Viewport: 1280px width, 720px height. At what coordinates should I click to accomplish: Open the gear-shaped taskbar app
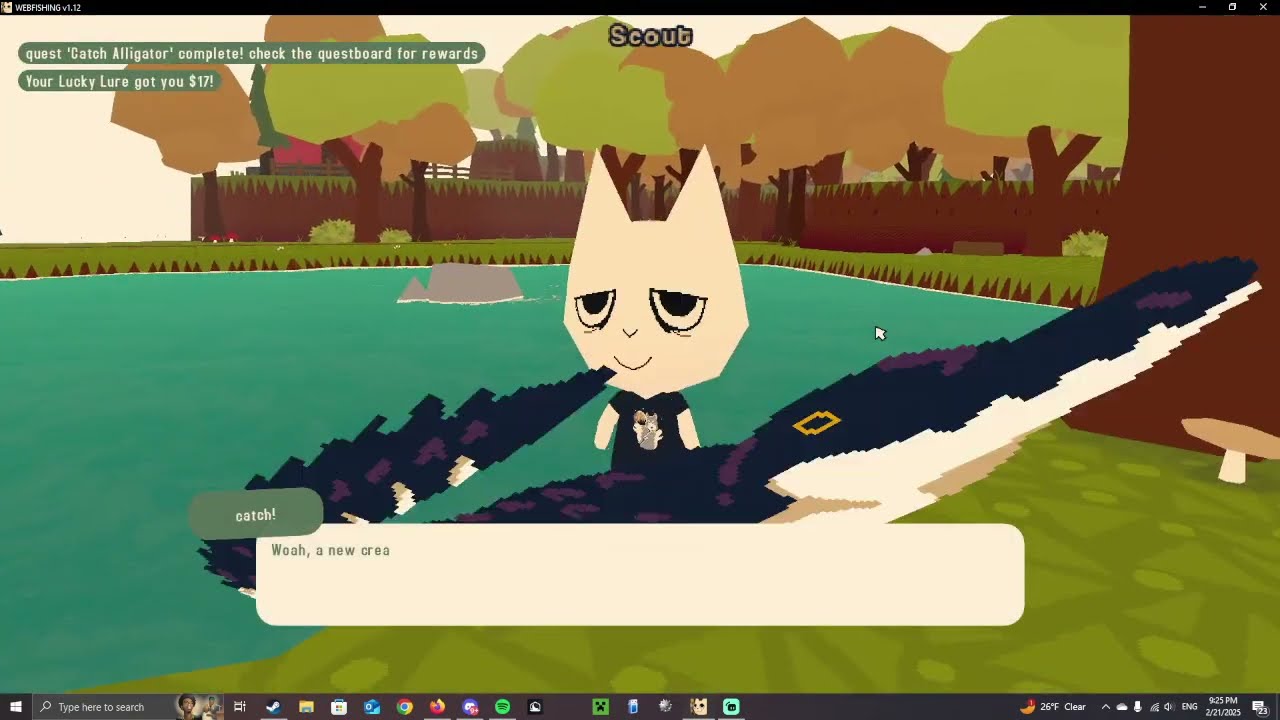(x=666, y=707)
